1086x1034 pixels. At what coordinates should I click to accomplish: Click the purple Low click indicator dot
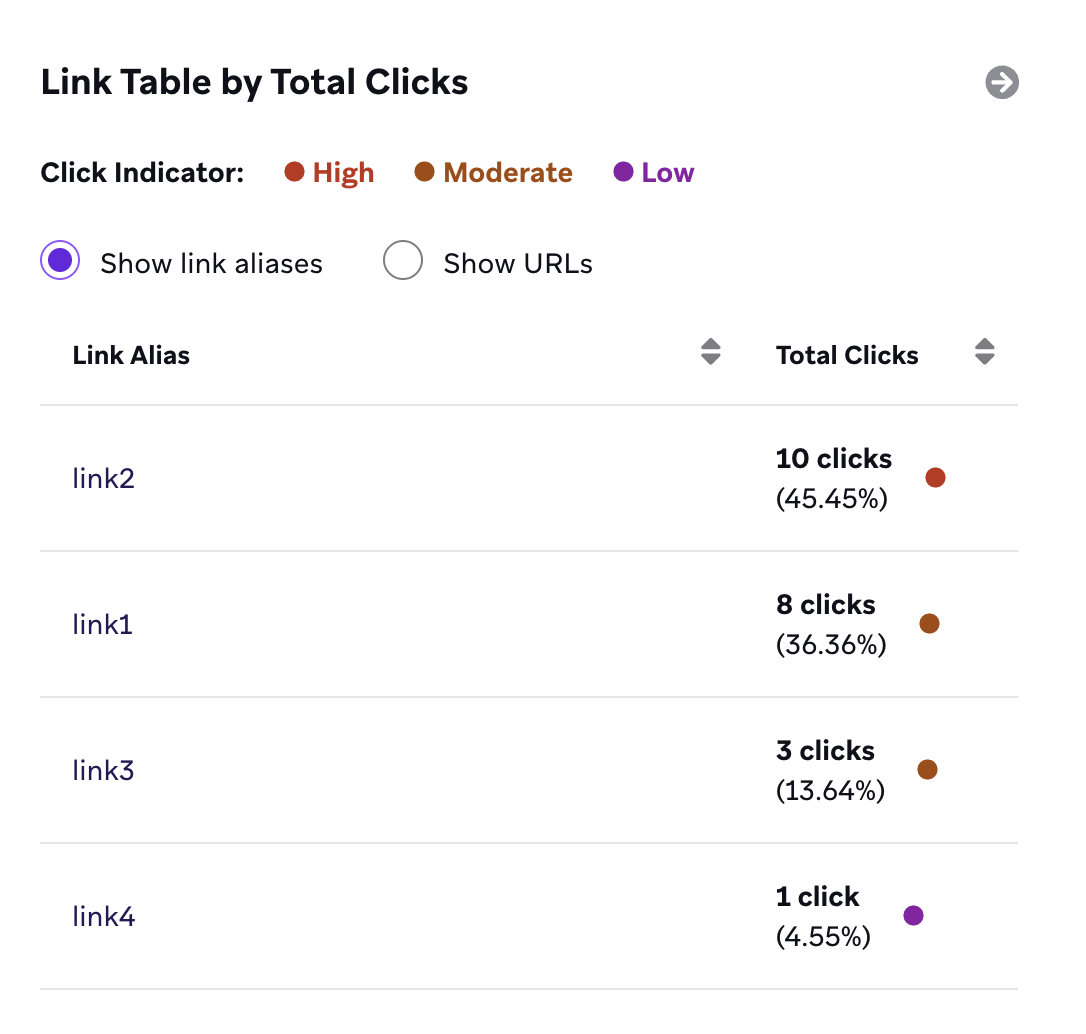622,171
